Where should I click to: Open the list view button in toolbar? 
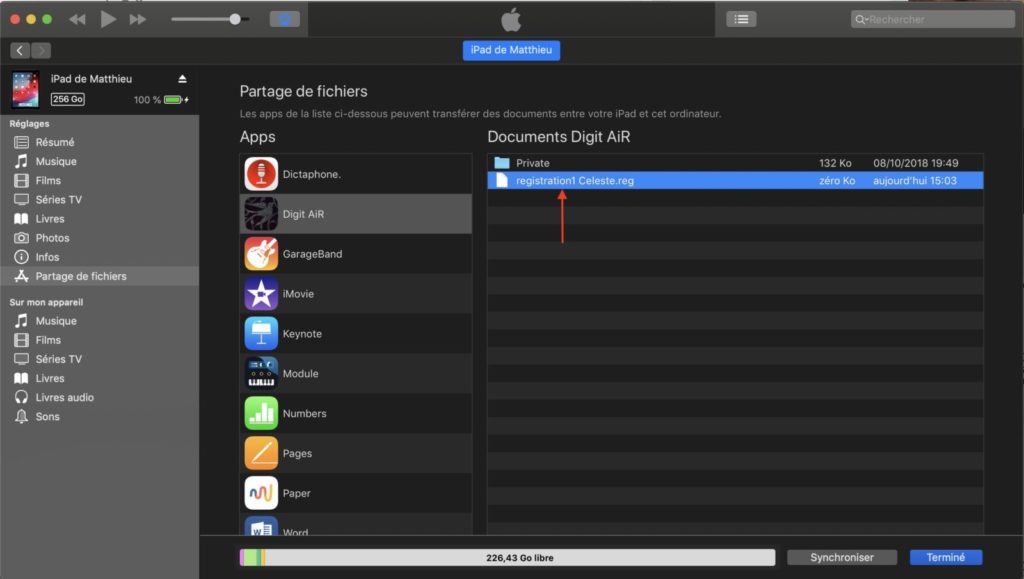(x=741, y=19)
